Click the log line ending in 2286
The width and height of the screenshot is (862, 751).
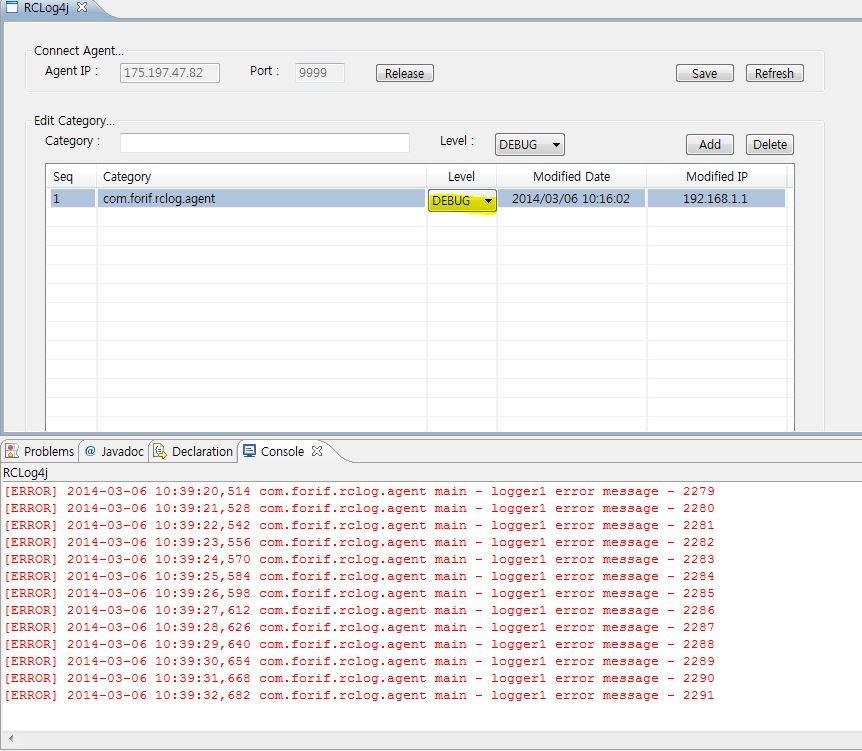point(359,611)
